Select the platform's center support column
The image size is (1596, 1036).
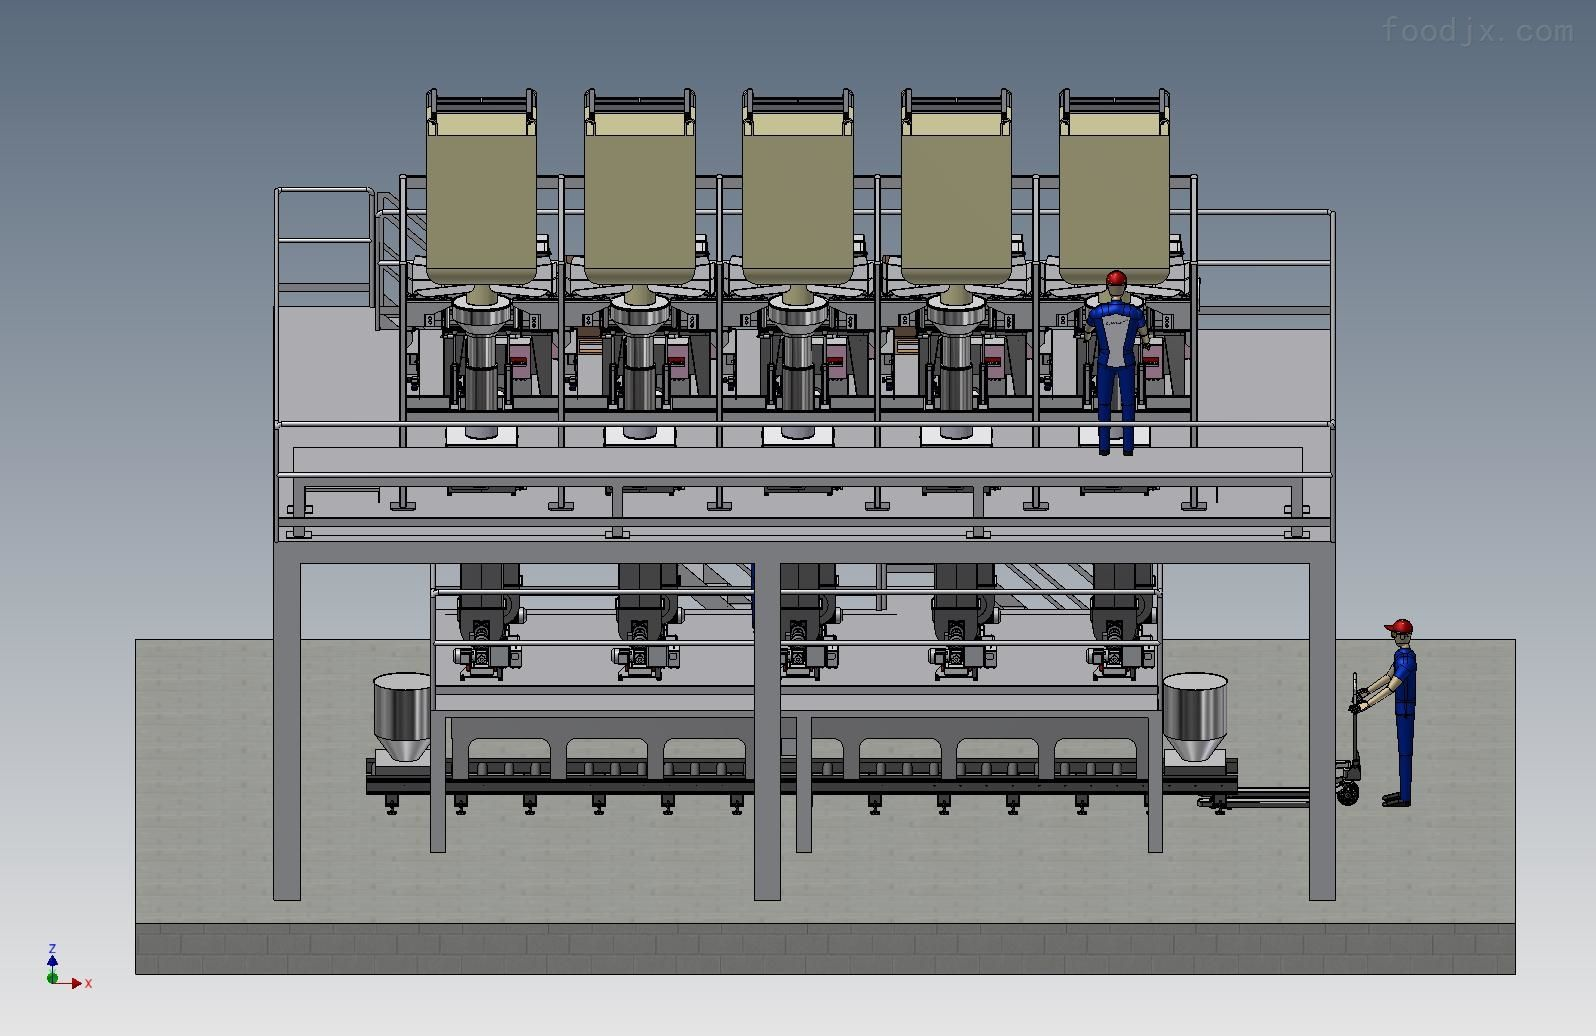pos(767,730)
